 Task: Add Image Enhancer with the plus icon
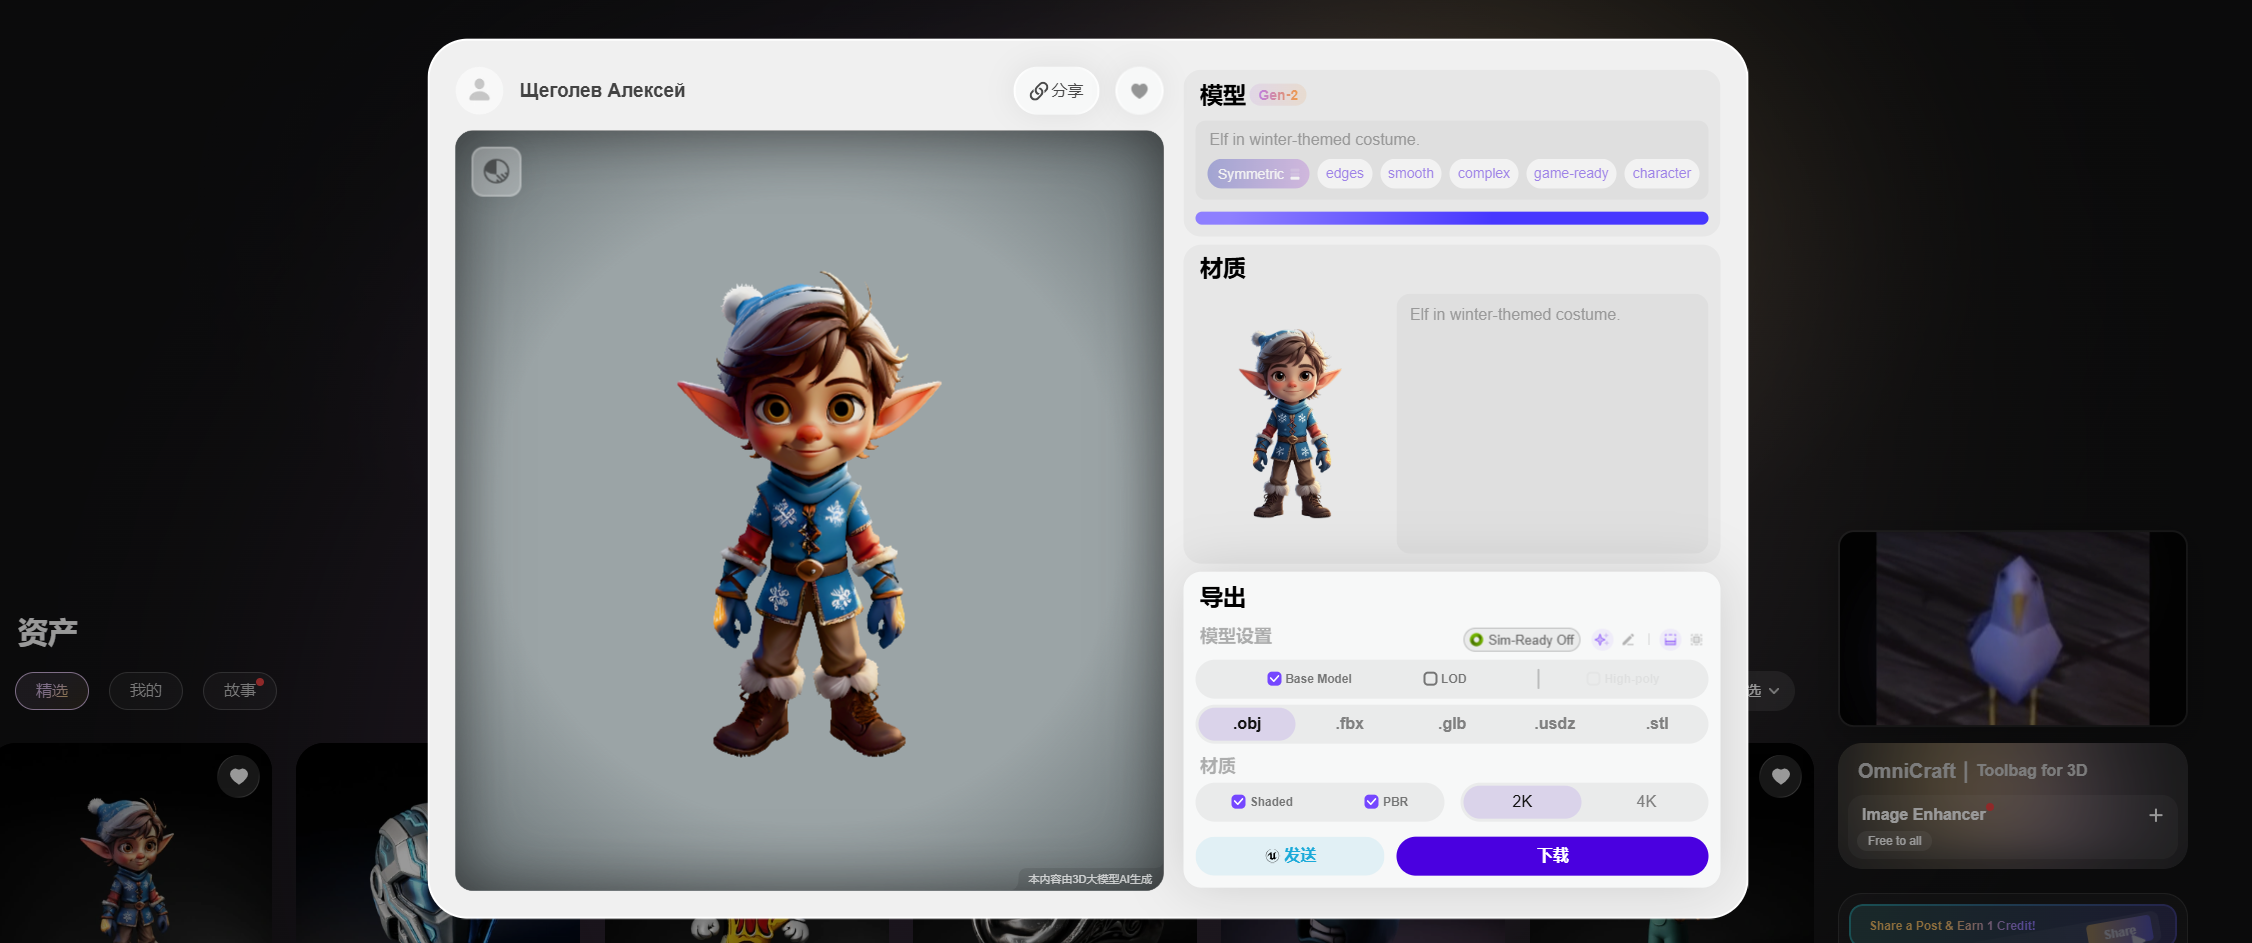tap(2155, 815)
